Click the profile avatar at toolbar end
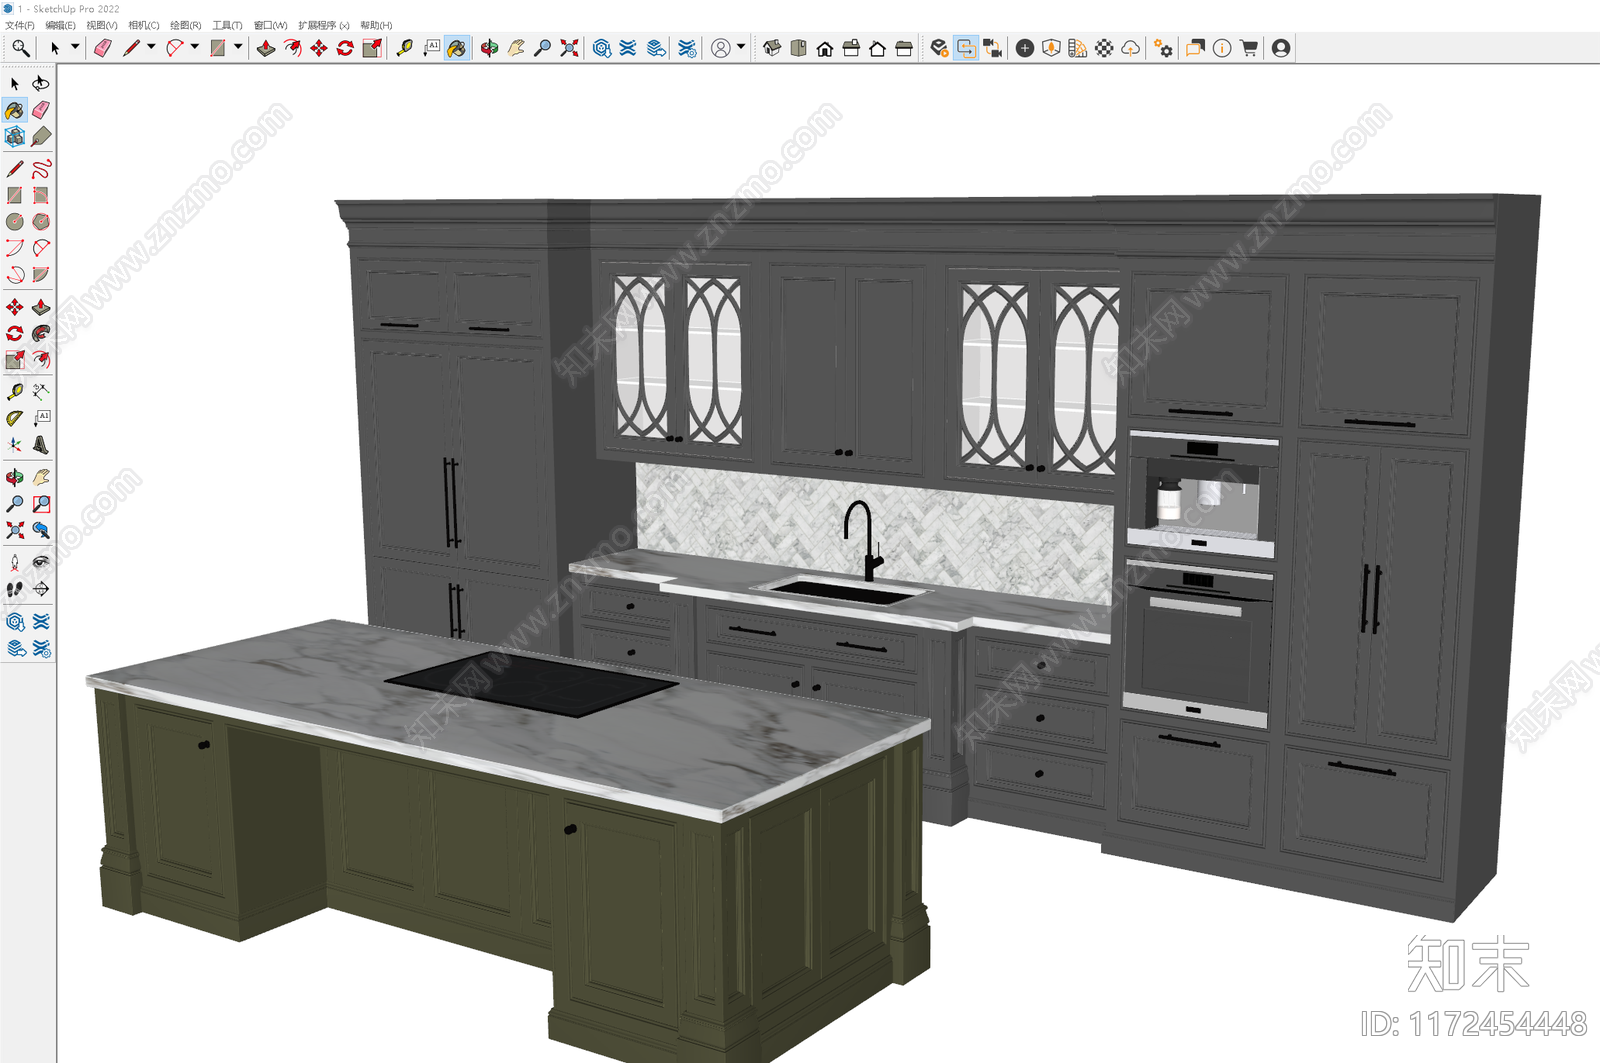This screenshot has height=1063, width=1600. pos(1281,48)
